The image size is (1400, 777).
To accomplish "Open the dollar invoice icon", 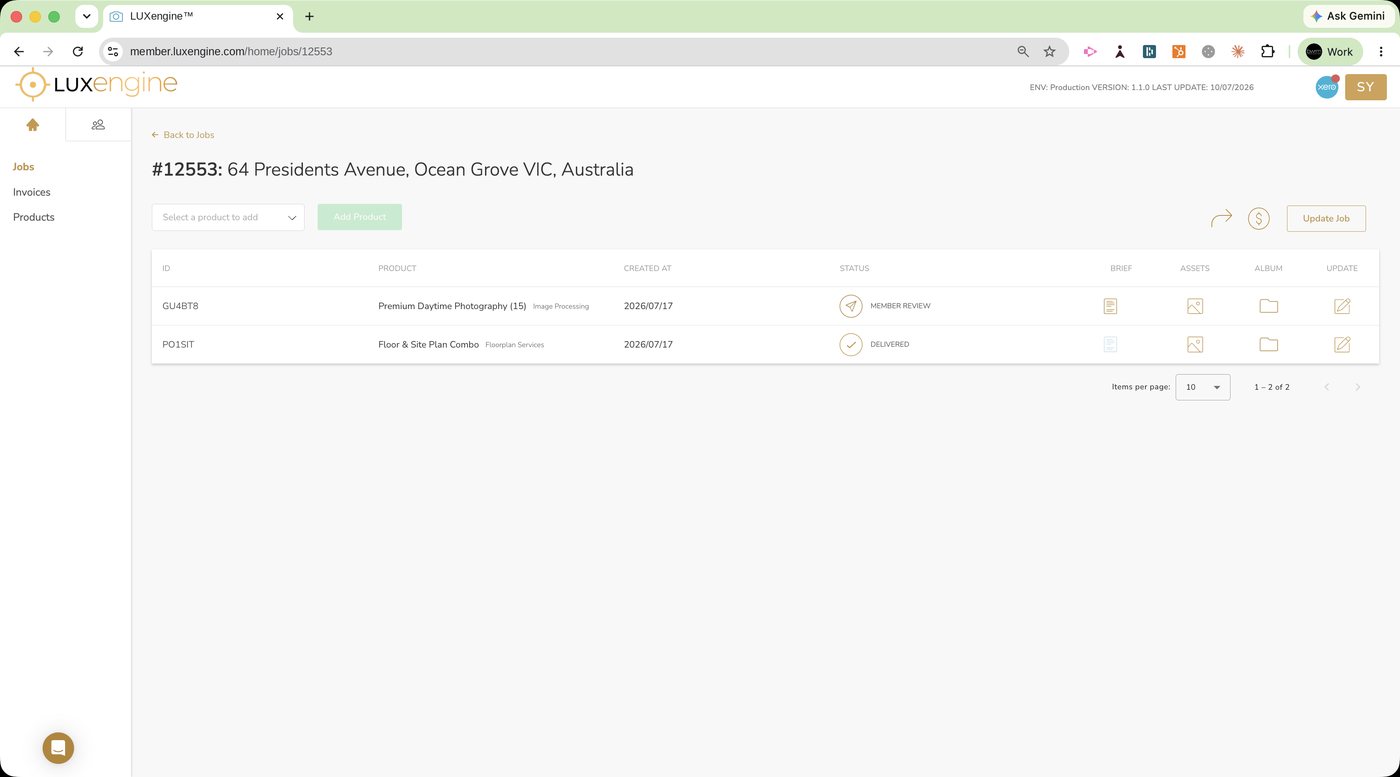I will click(x=1259, y=218).
